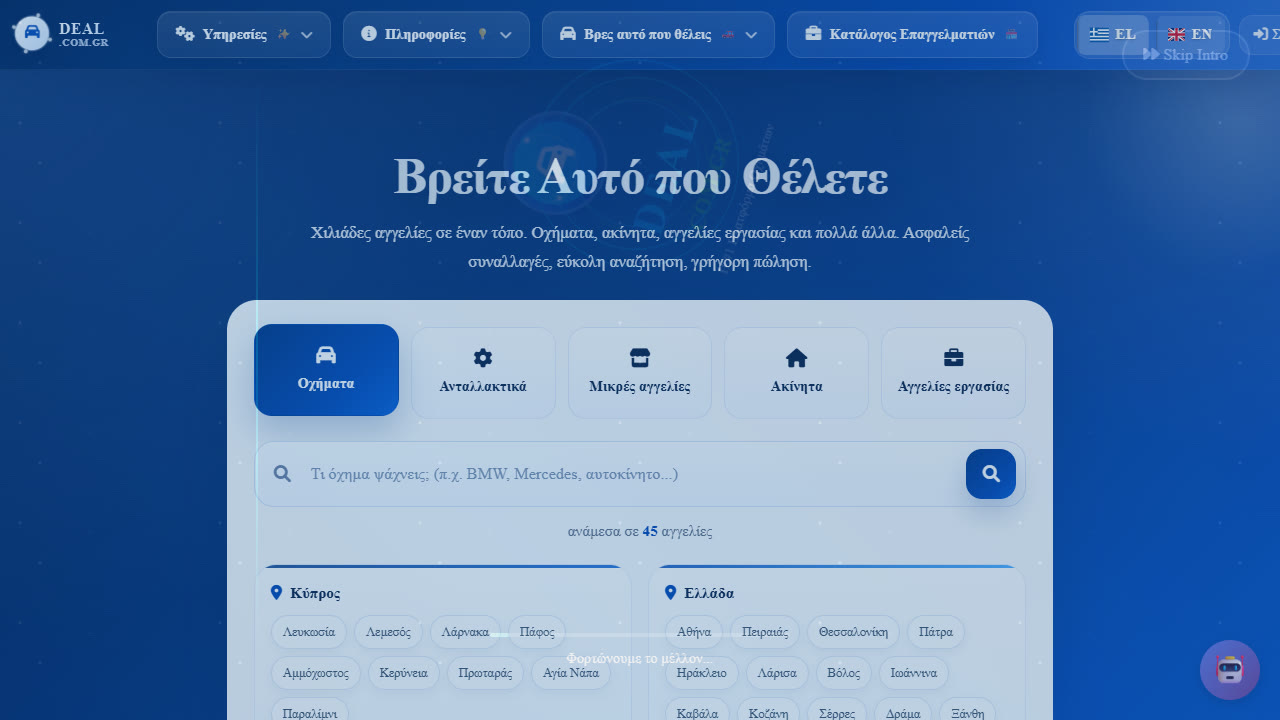Filter by Αγία Νάπα location chip
This screenshot has height=720, width=1280.
(571, 673)
